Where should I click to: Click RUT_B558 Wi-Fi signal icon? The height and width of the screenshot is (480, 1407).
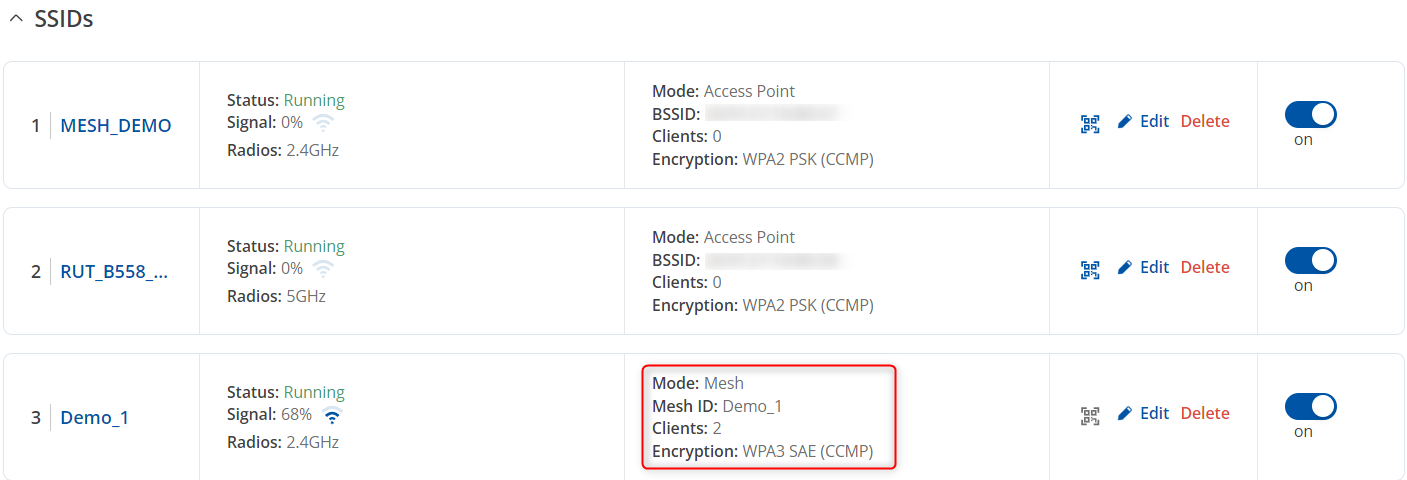pos(323,269)
